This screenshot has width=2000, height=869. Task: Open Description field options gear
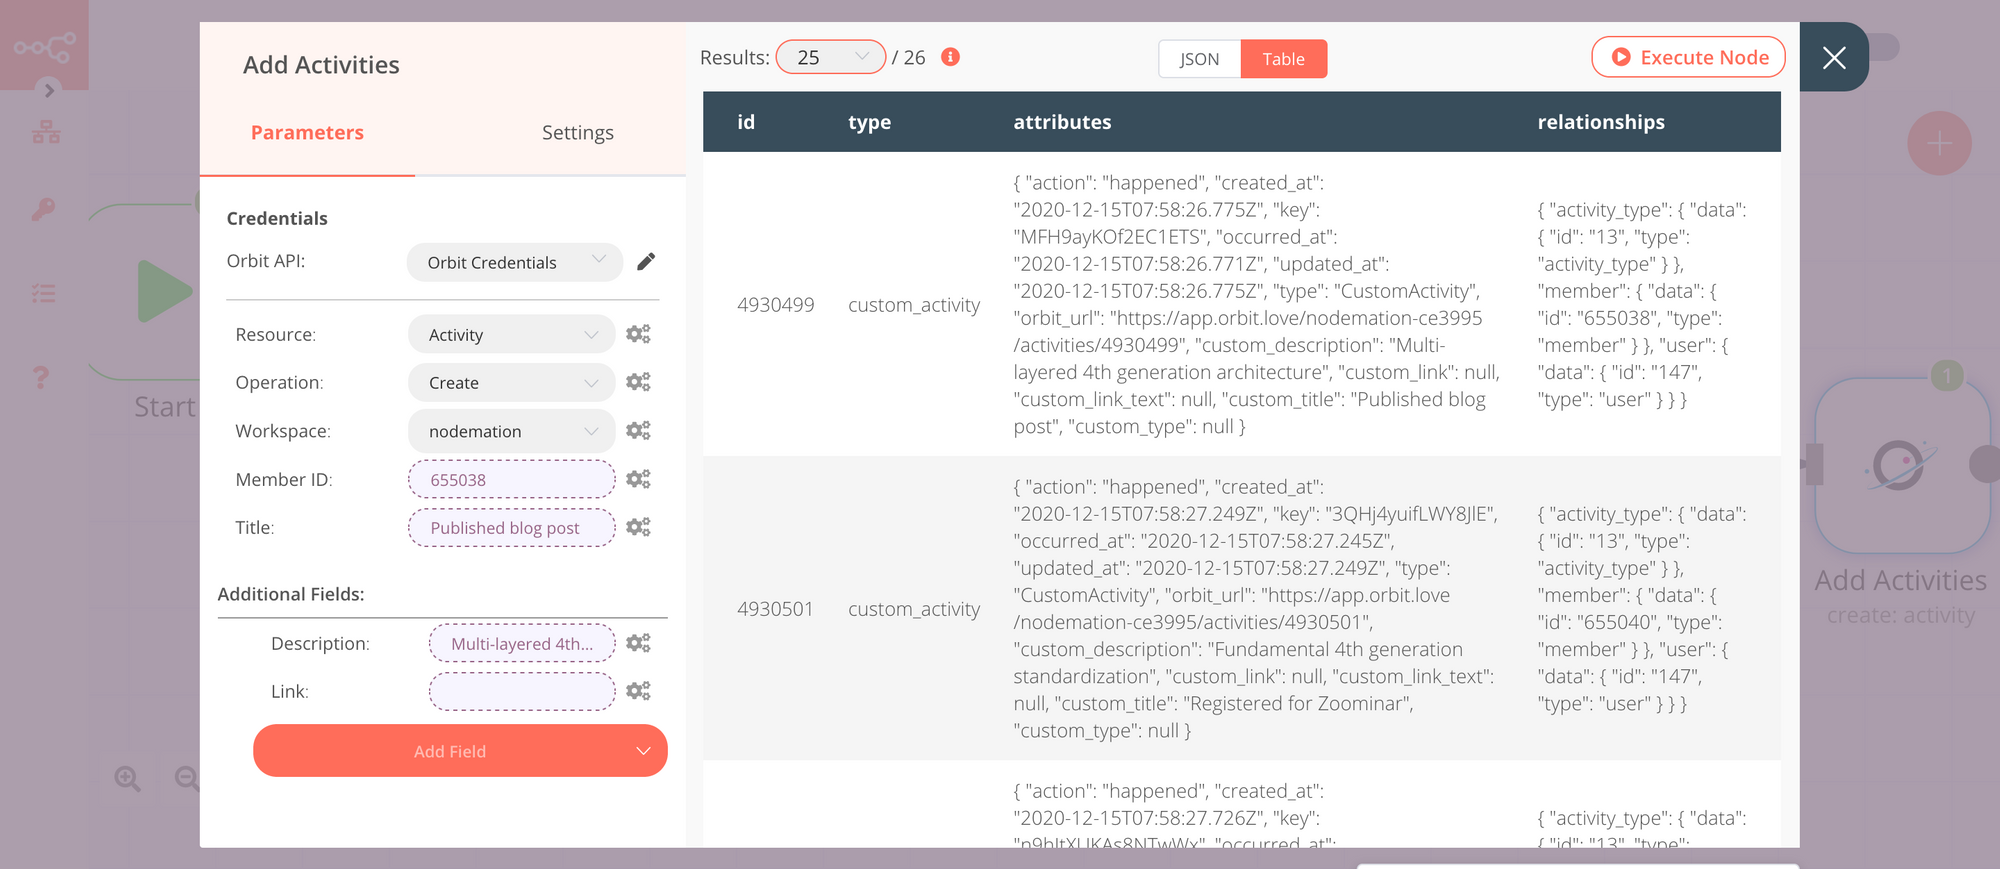point(638,643)
